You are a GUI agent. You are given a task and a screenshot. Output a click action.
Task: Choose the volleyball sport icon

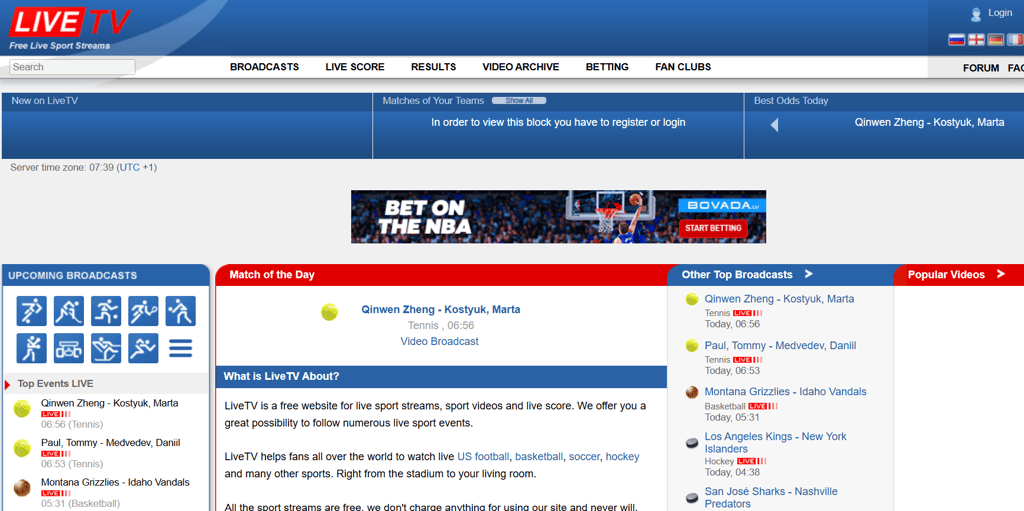tap(180, 311)
